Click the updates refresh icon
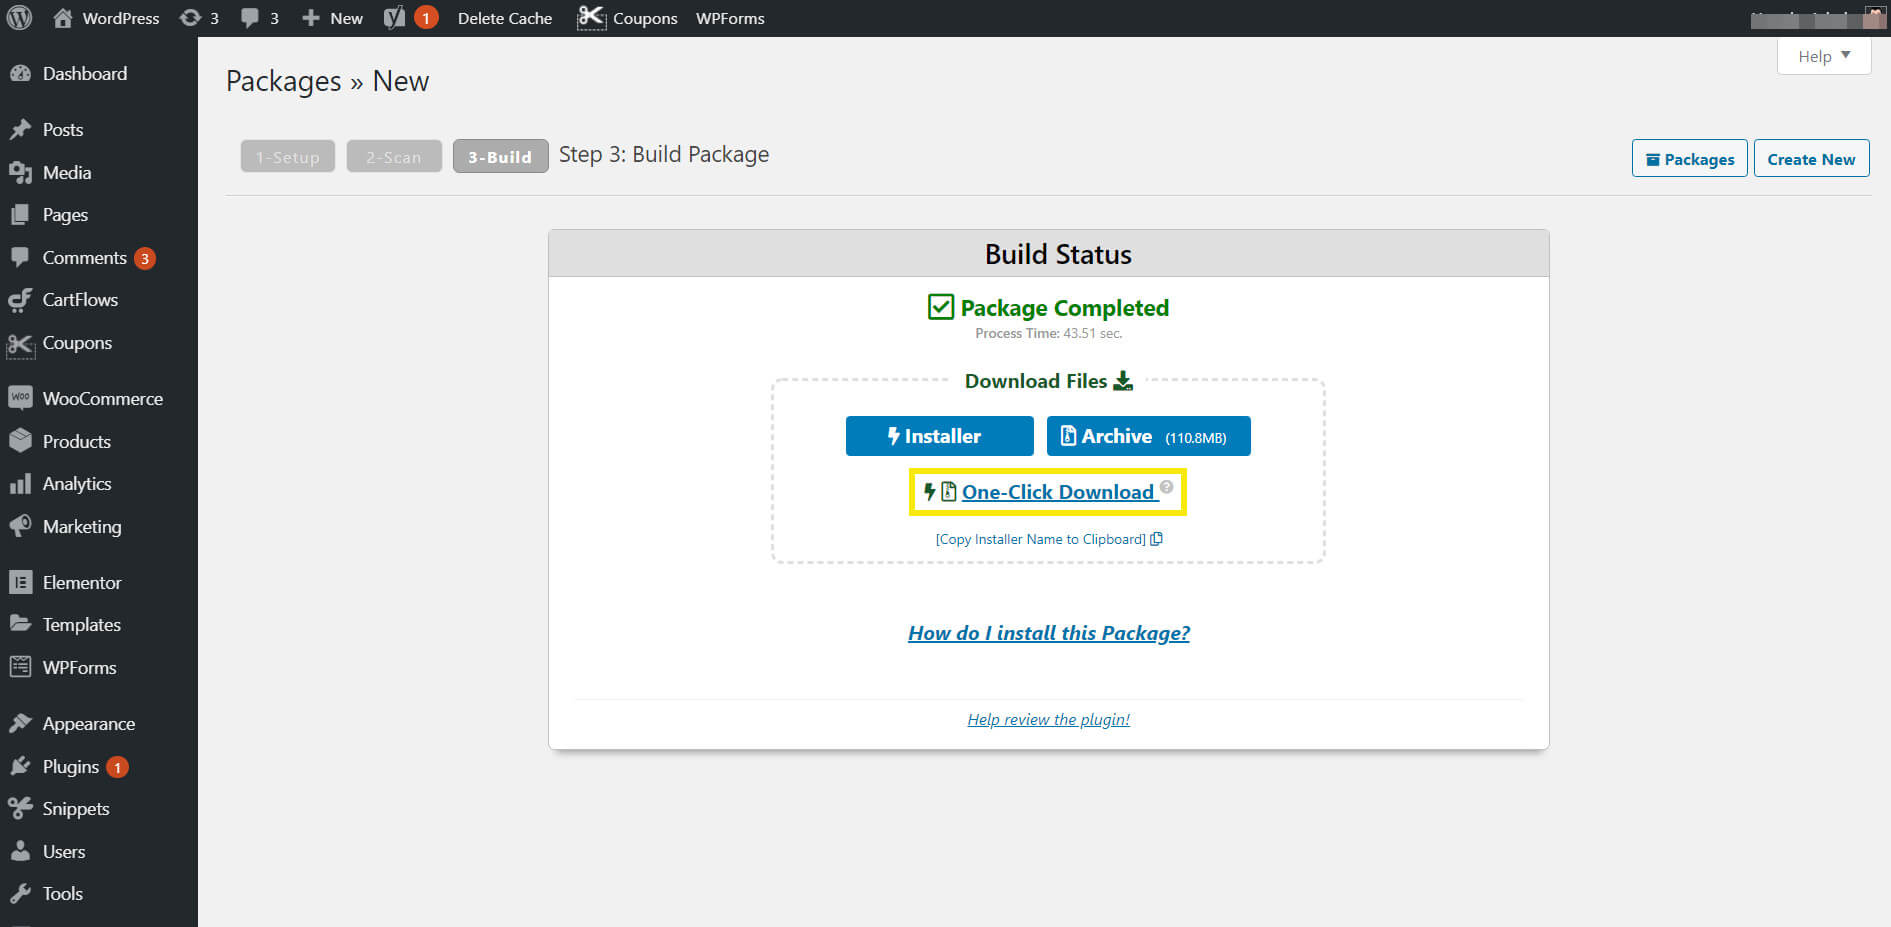The image size is (1891, 927). click(190, 18)
